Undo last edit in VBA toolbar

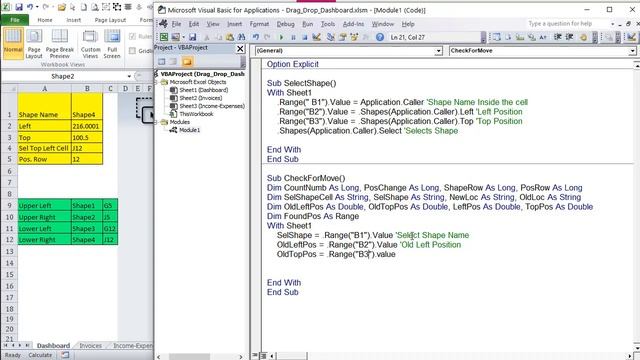(256, 37)
